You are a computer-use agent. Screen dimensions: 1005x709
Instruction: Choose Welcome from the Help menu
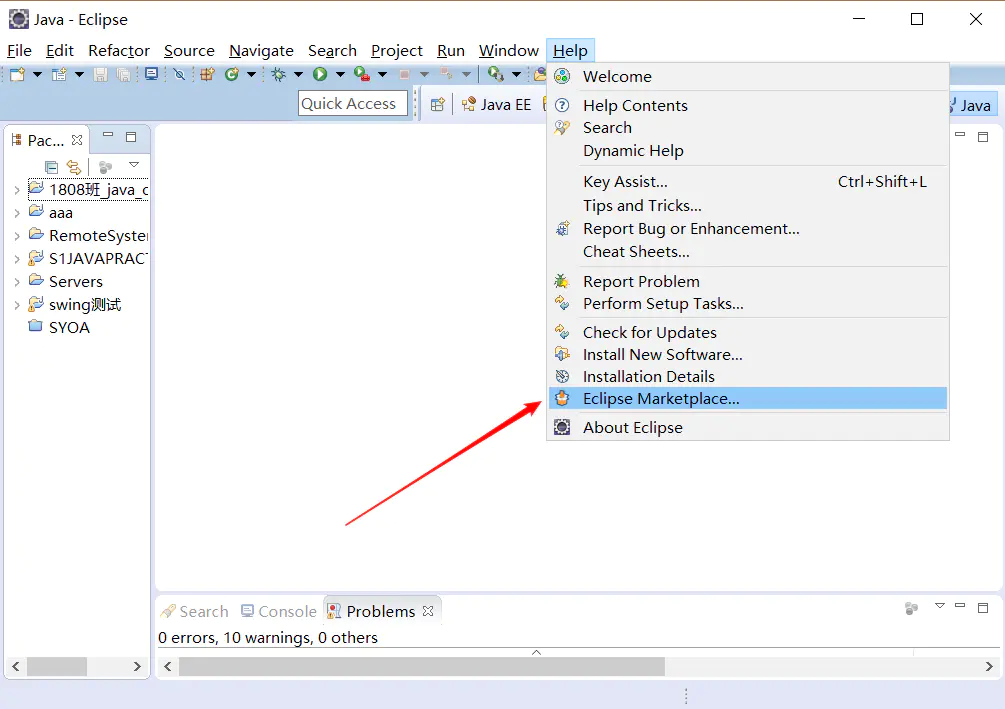(748, 76)
